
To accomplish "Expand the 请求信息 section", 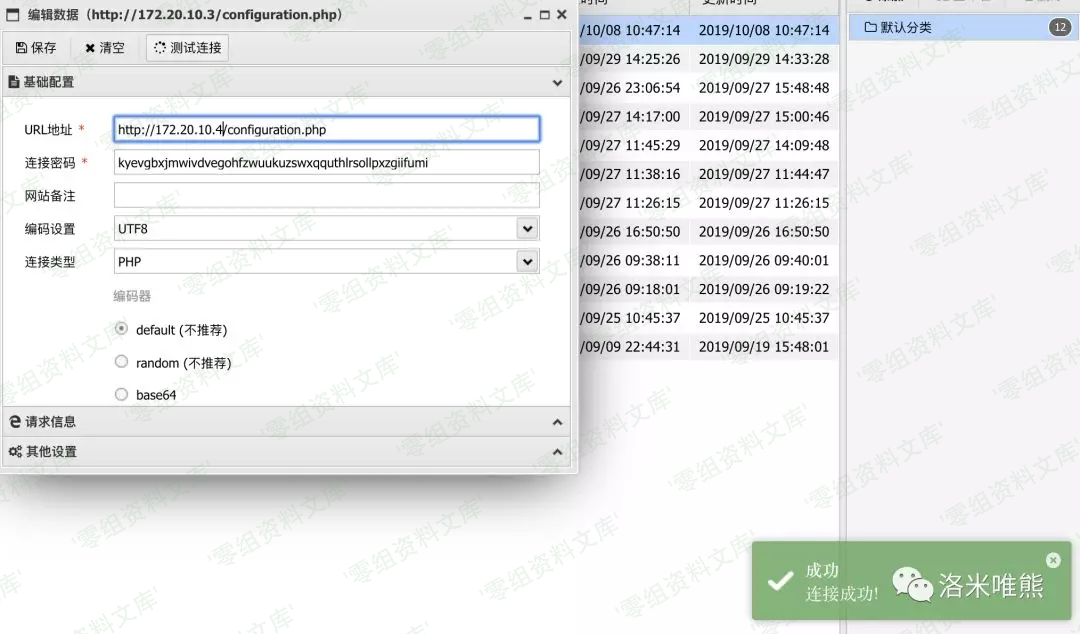I will click(x=557, y=422).
